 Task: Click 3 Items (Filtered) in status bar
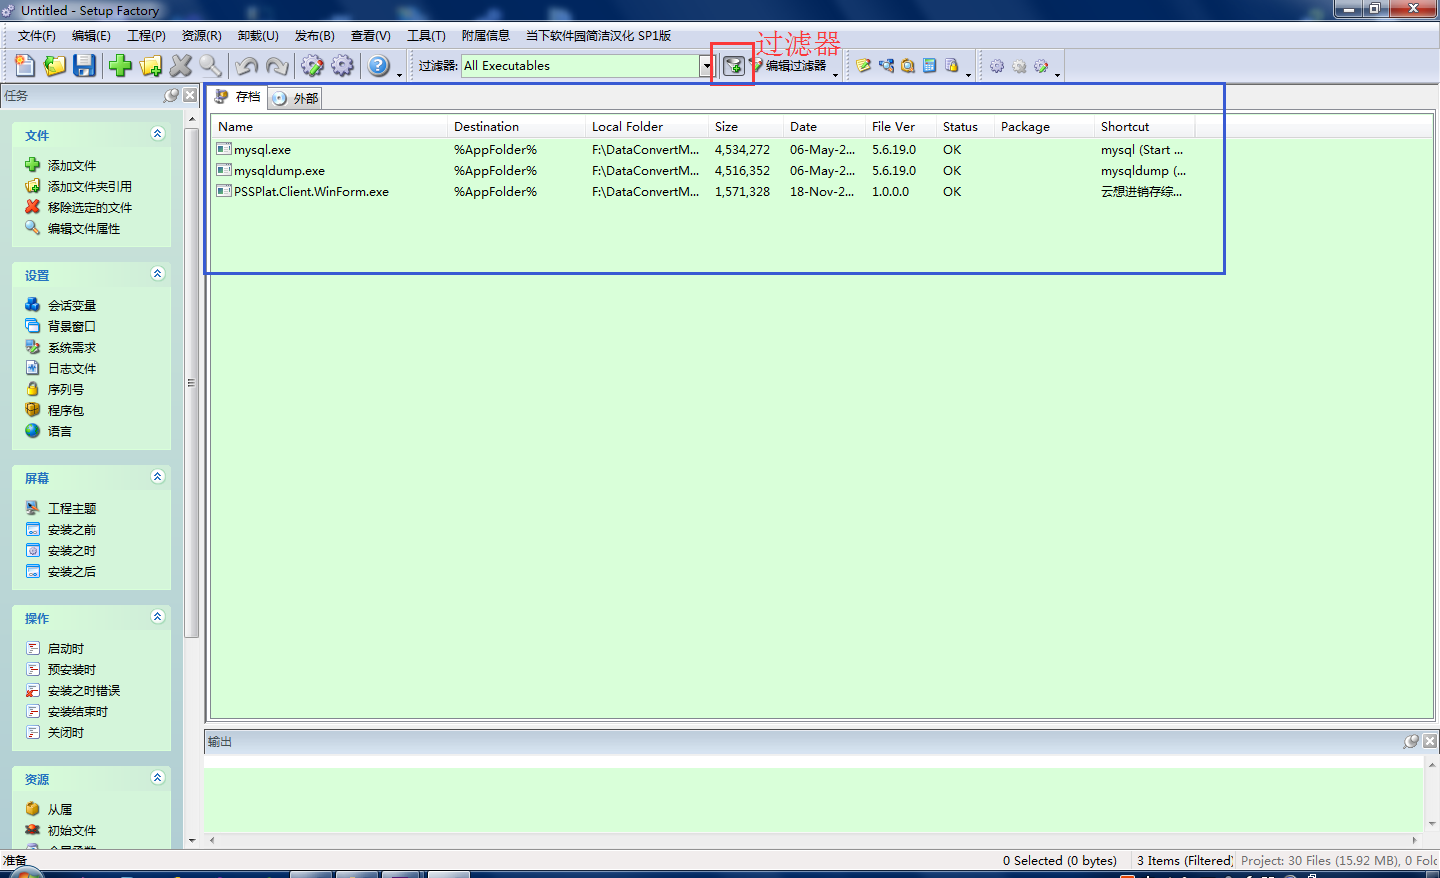pos(1184,861)
